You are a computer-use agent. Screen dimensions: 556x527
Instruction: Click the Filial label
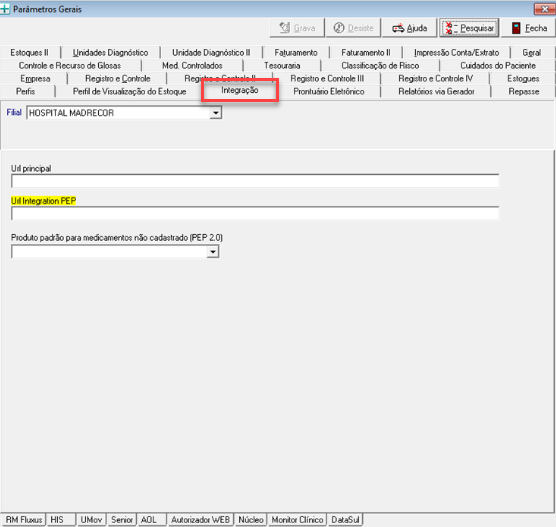click(x=14, y=112)
